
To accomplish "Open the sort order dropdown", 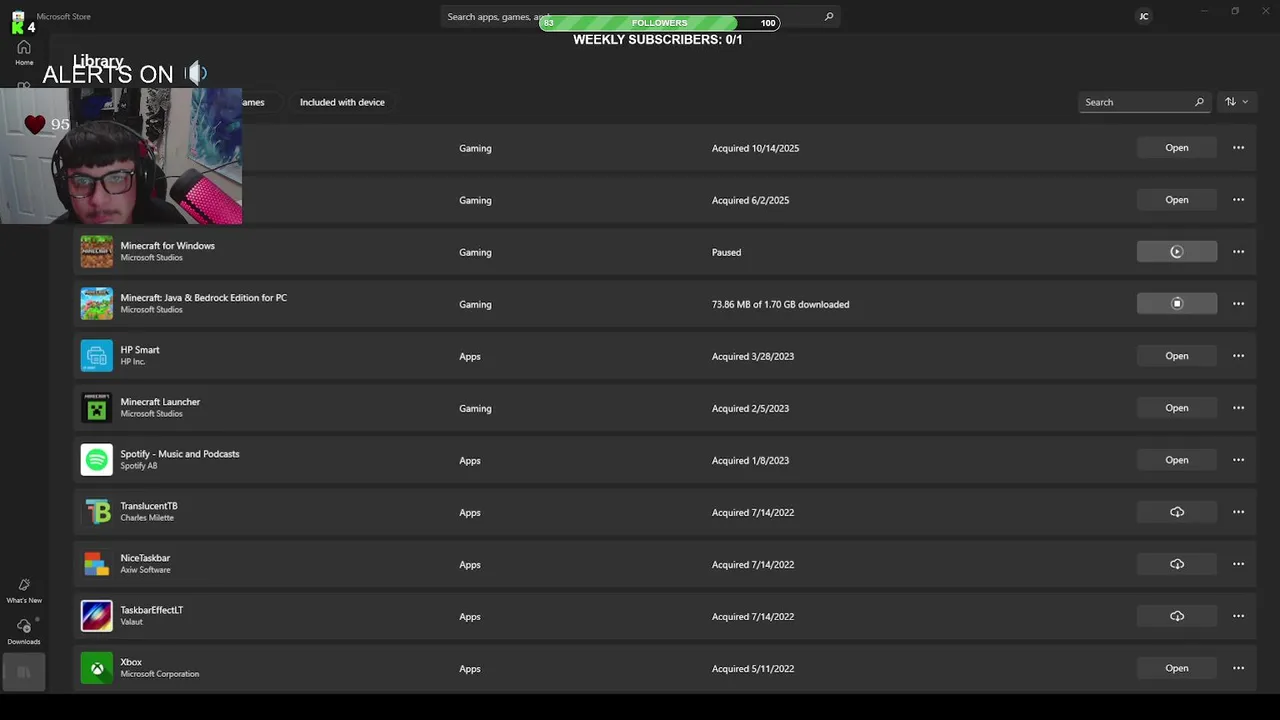I will point(1236,102).
